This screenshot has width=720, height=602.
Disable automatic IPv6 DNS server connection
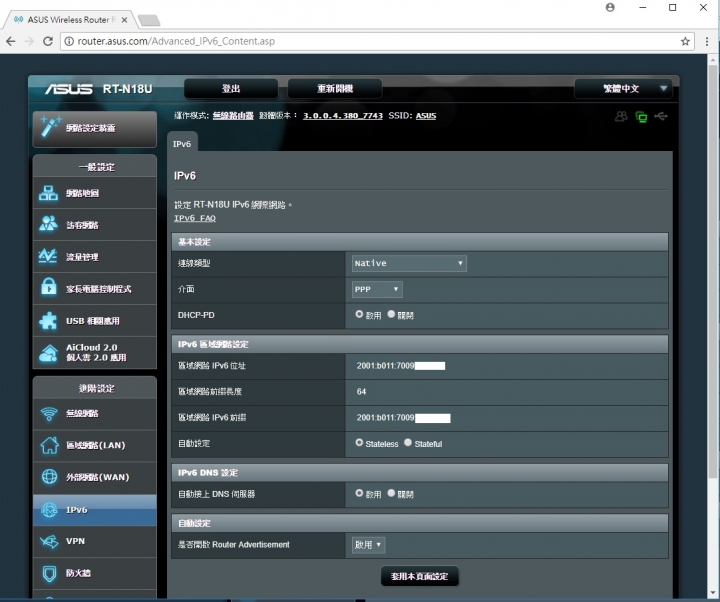coord(391,493)
